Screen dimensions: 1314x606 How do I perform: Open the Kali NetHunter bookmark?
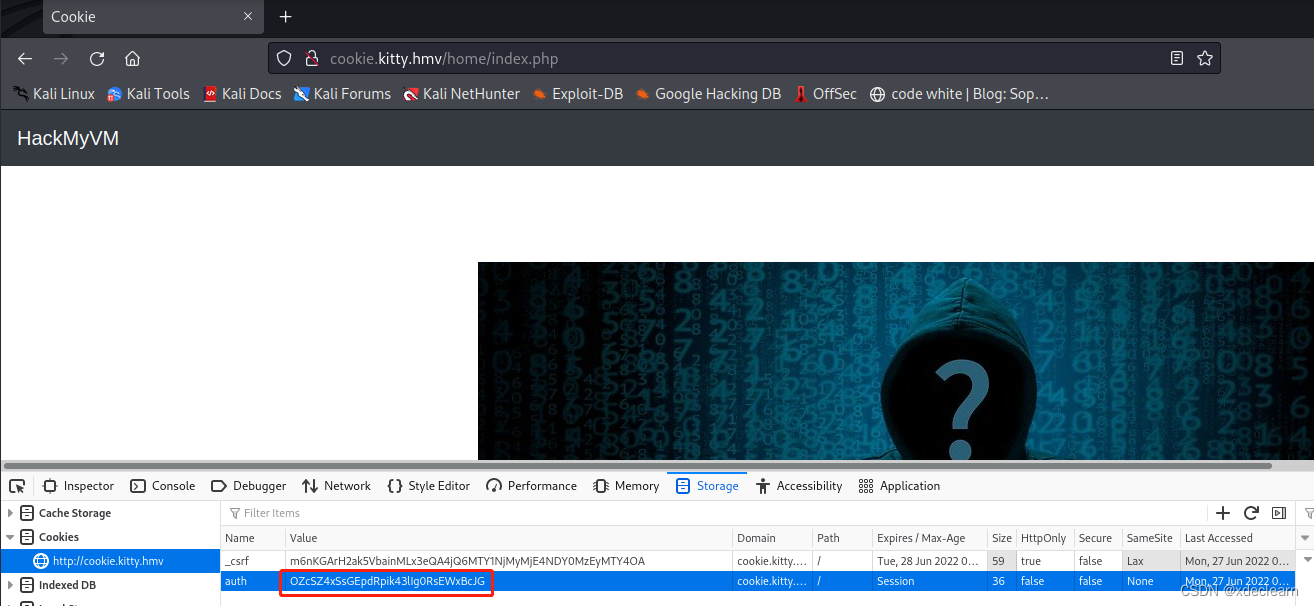(x=461, y=94)
